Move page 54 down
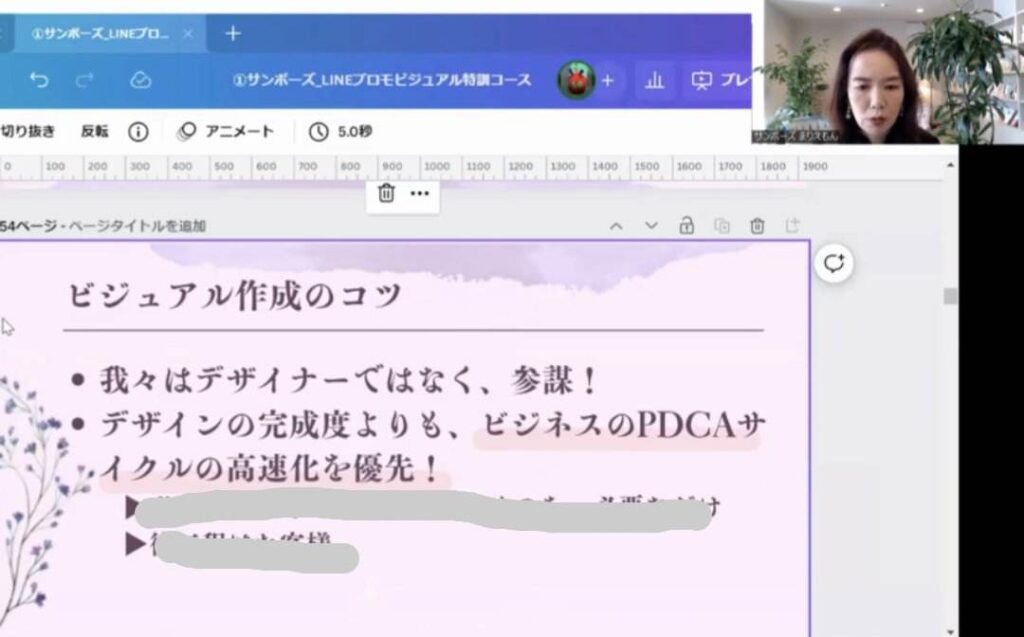The height and width of the screenshot is (637, 1024). point(651,225)
